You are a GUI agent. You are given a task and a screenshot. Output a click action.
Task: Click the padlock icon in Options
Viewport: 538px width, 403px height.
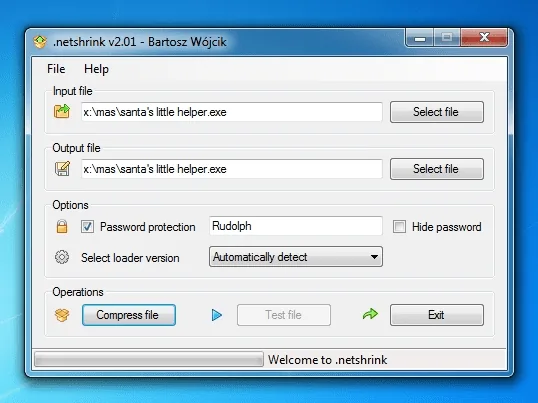[62, 226]
